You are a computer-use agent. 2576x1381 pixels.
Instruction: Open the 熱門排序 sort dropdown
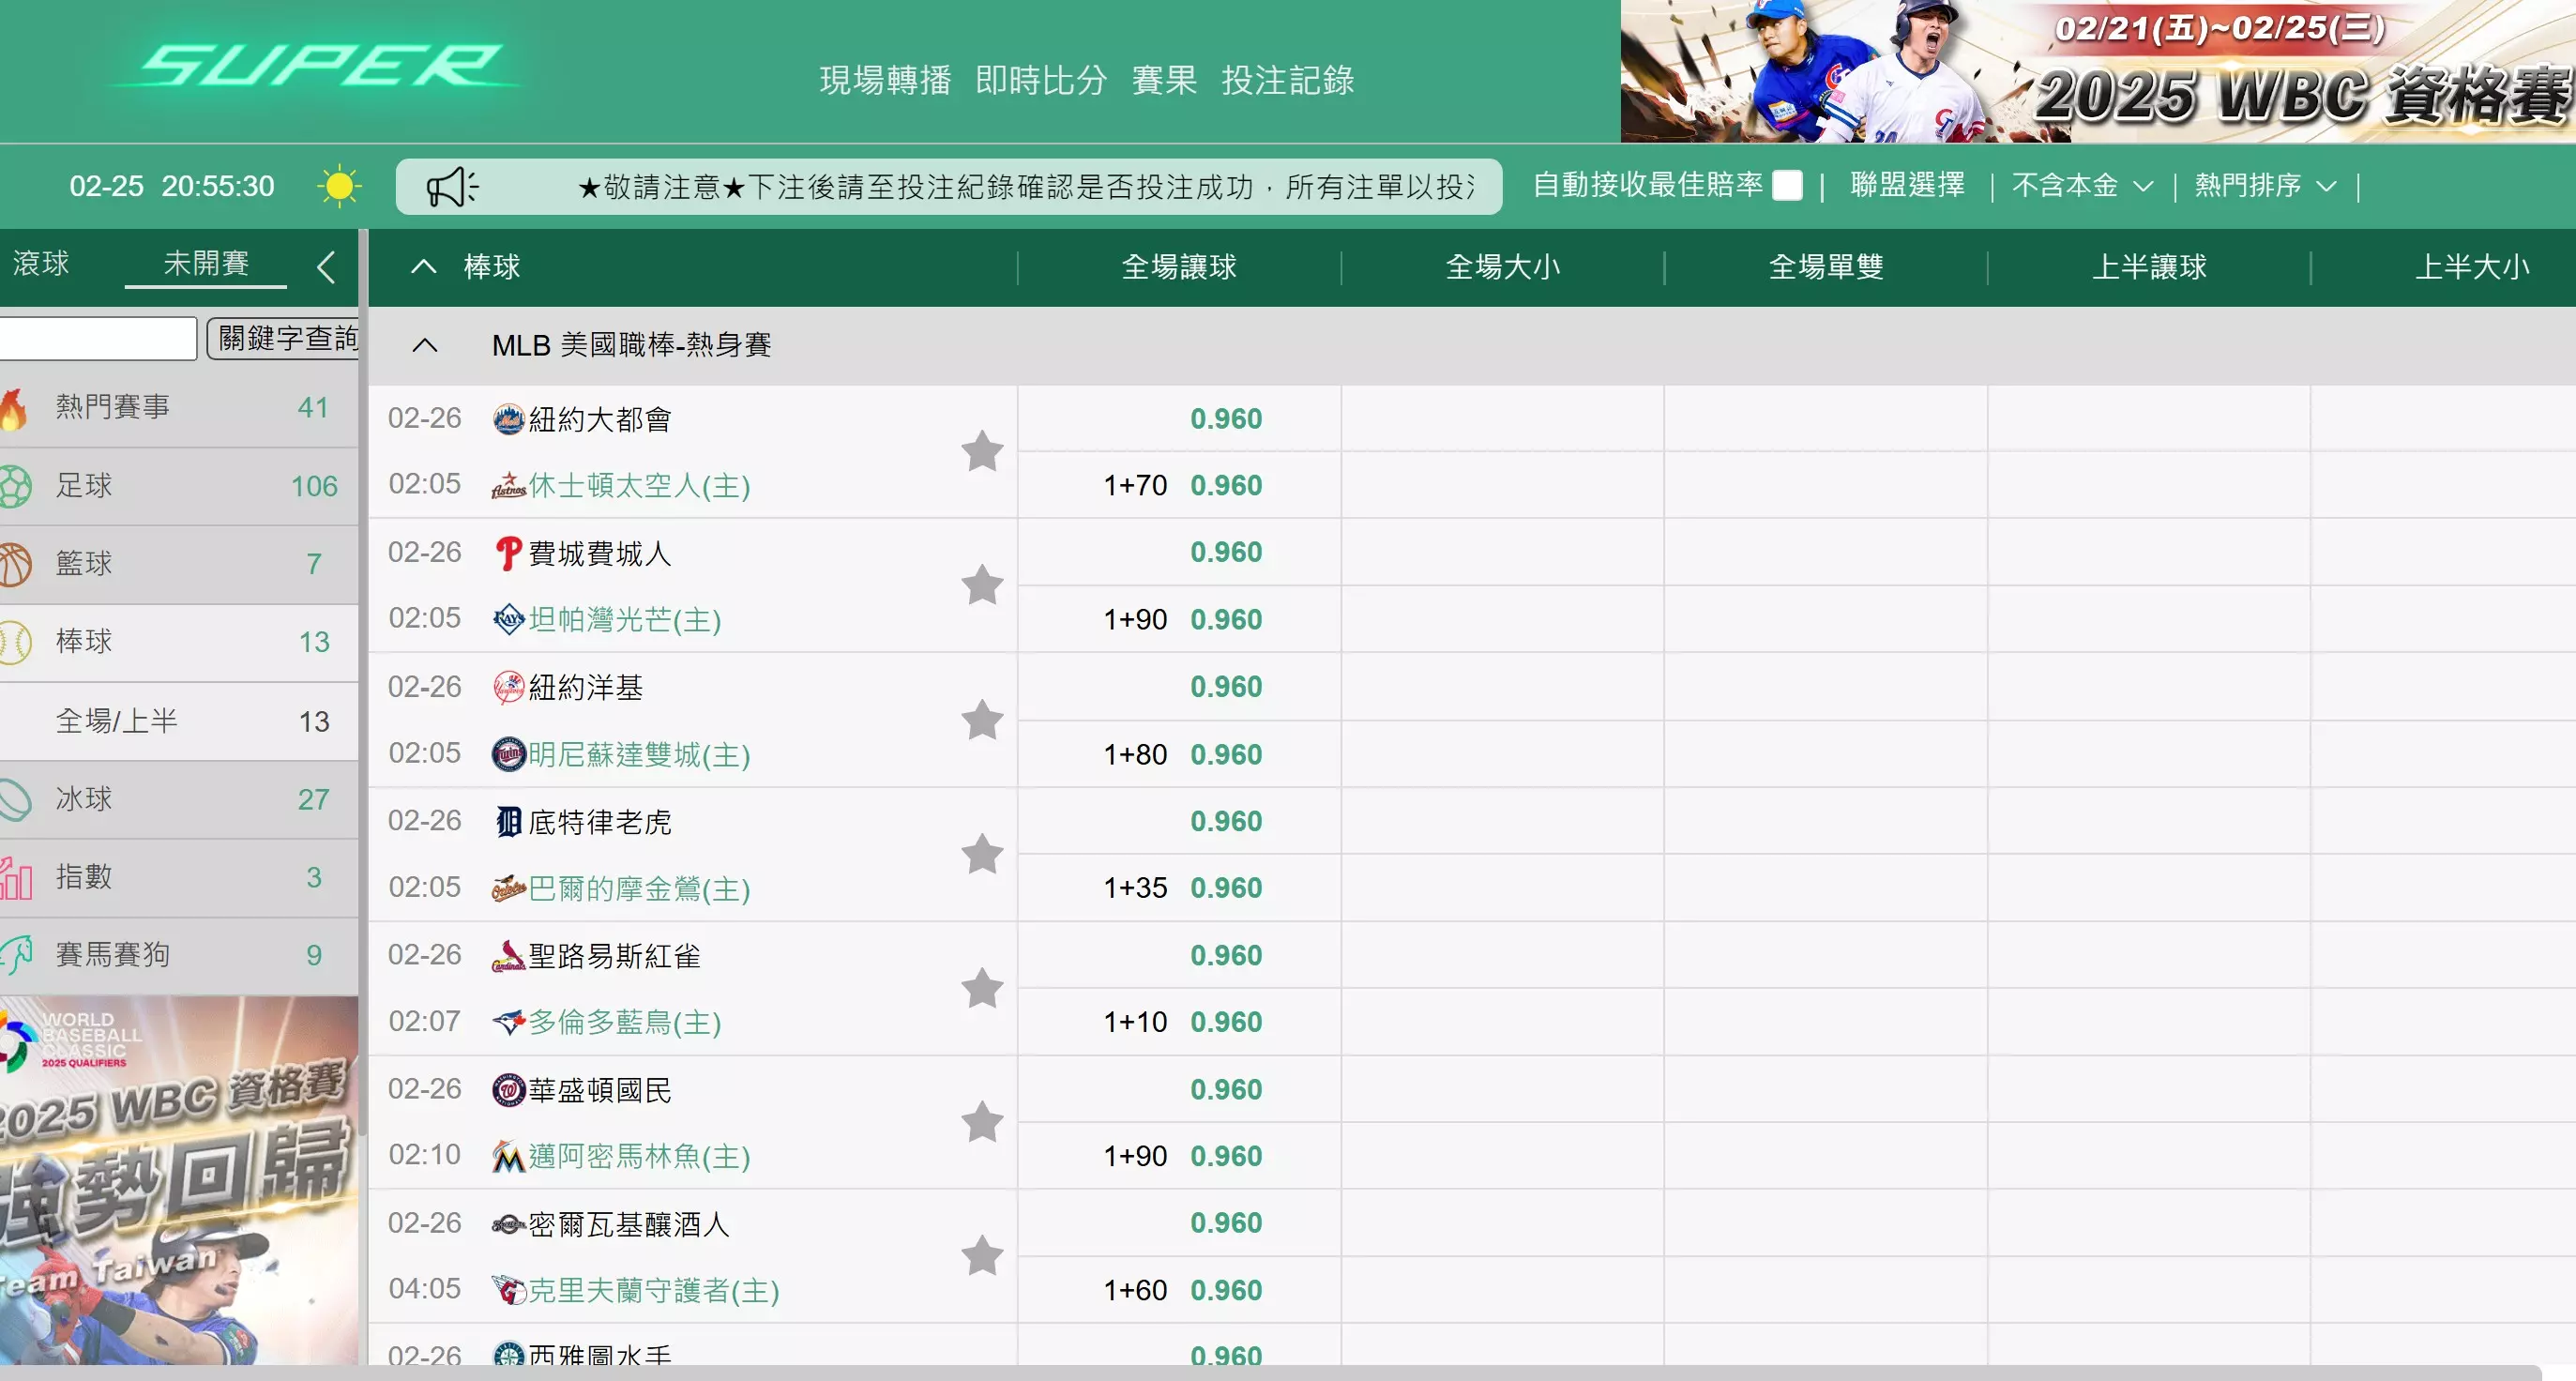(2265, 186)
